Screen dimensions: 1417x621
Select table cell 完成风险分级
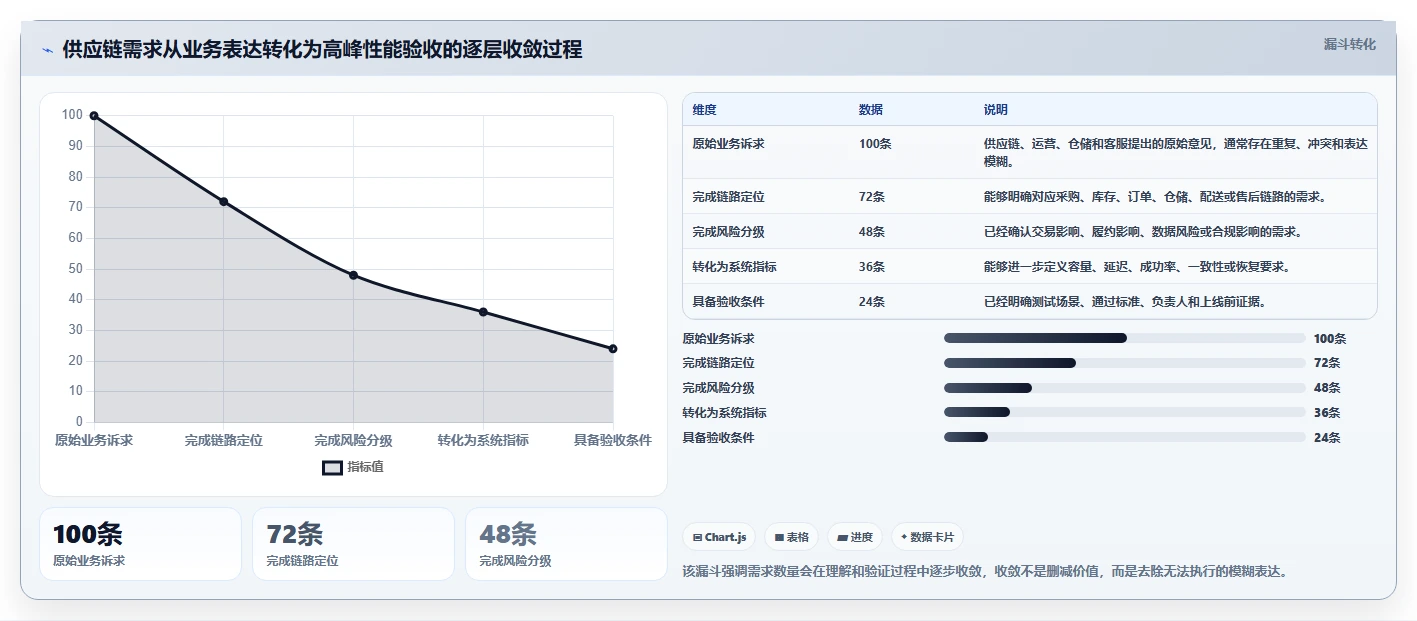(728, 232)
